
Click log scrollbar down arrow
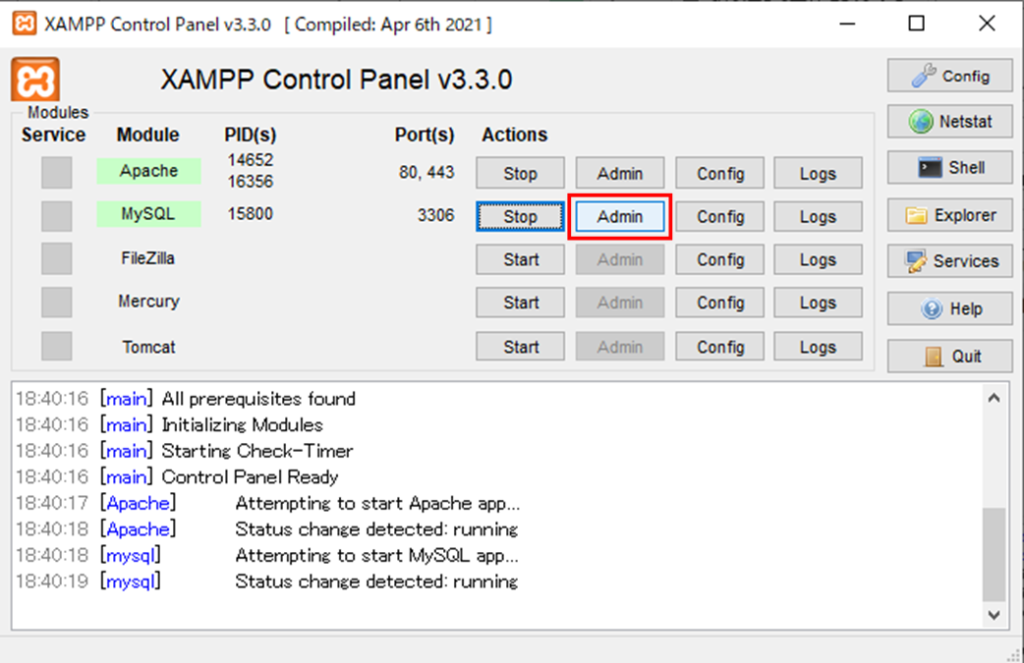click(993, 615)
